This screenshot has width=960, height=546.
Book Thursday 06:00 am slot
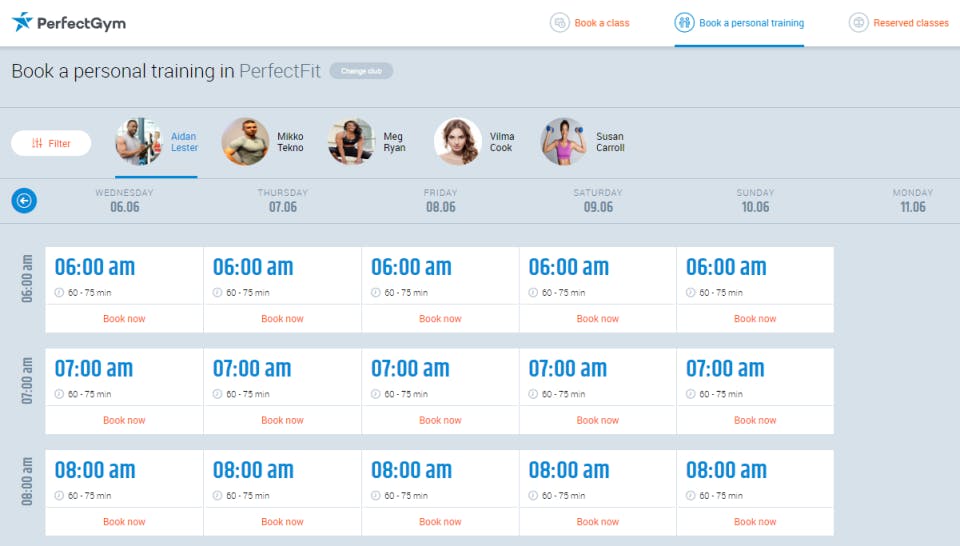282,319
